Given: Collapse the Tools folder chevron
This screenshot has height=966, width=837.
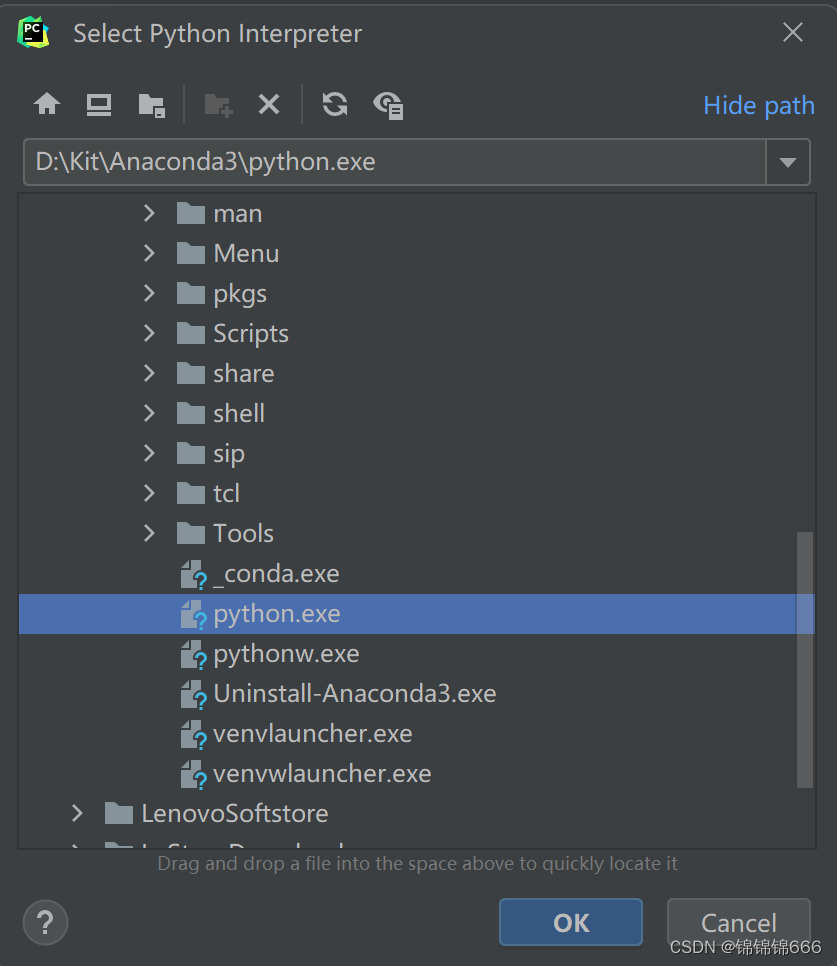Looking at the screenshot, I should tap(148, 533).
